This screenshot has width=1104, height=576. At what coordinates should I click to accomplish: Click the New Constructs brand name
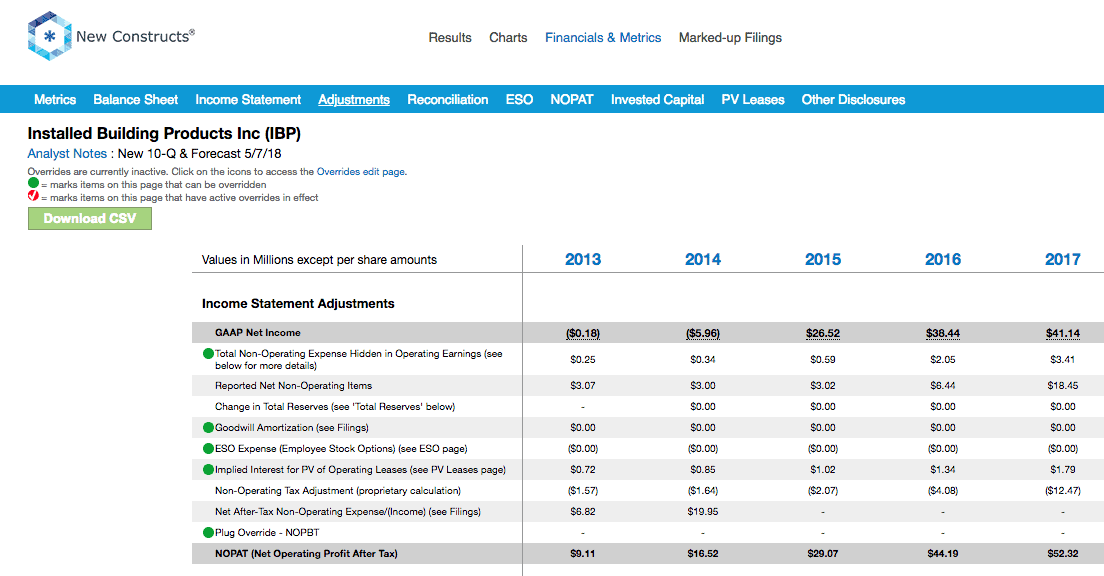[135, 36]
